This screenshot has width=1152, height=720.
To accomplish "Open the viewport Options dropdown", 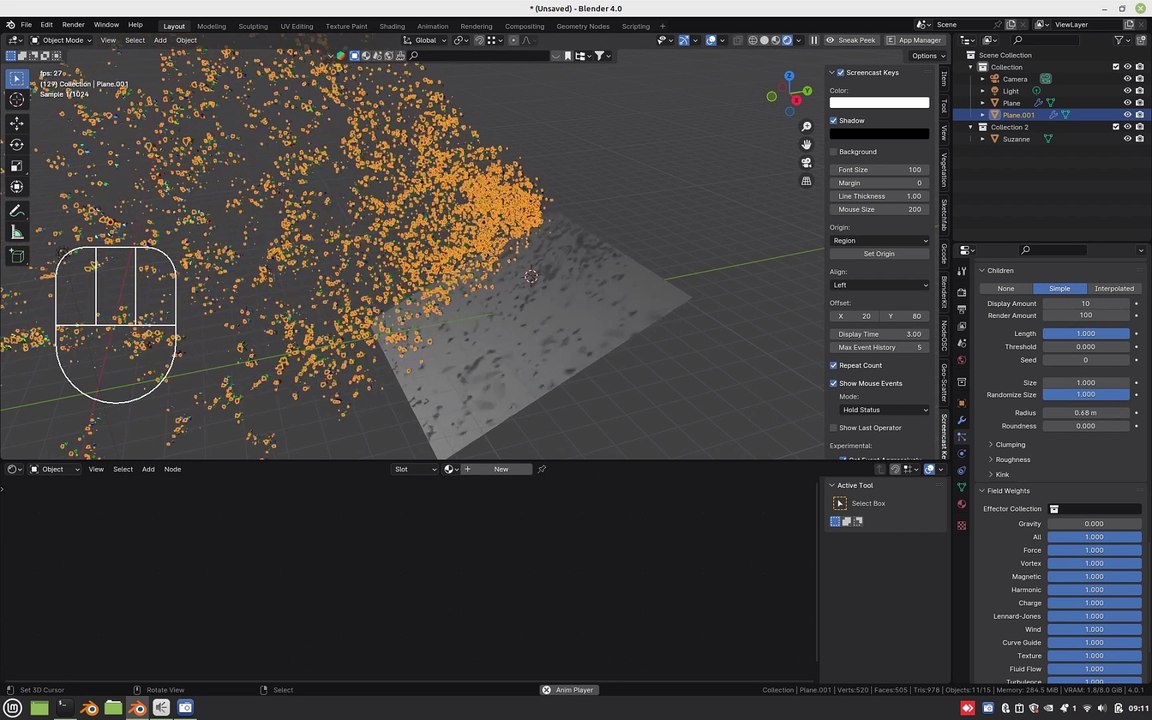I will click(929, 56).
